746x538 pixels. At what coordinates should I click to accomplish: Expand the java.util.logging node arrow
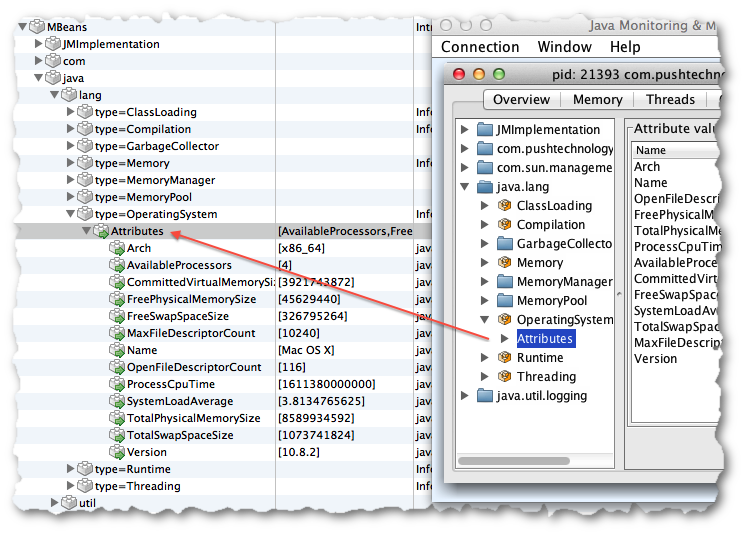point(464,396)
